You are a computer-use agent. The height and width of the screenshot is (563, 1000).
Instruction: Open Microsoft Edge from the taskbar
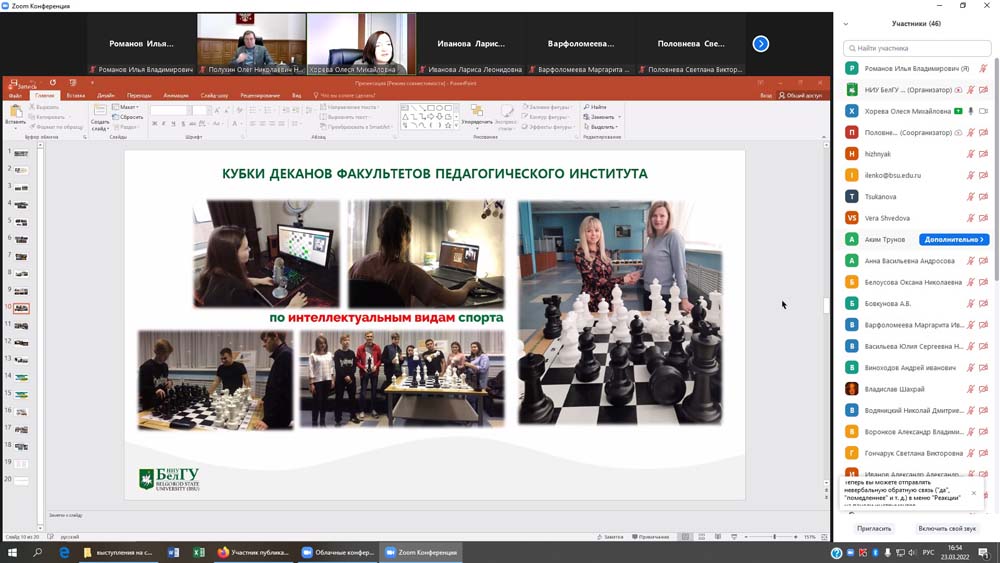click(x=65, y=552)
